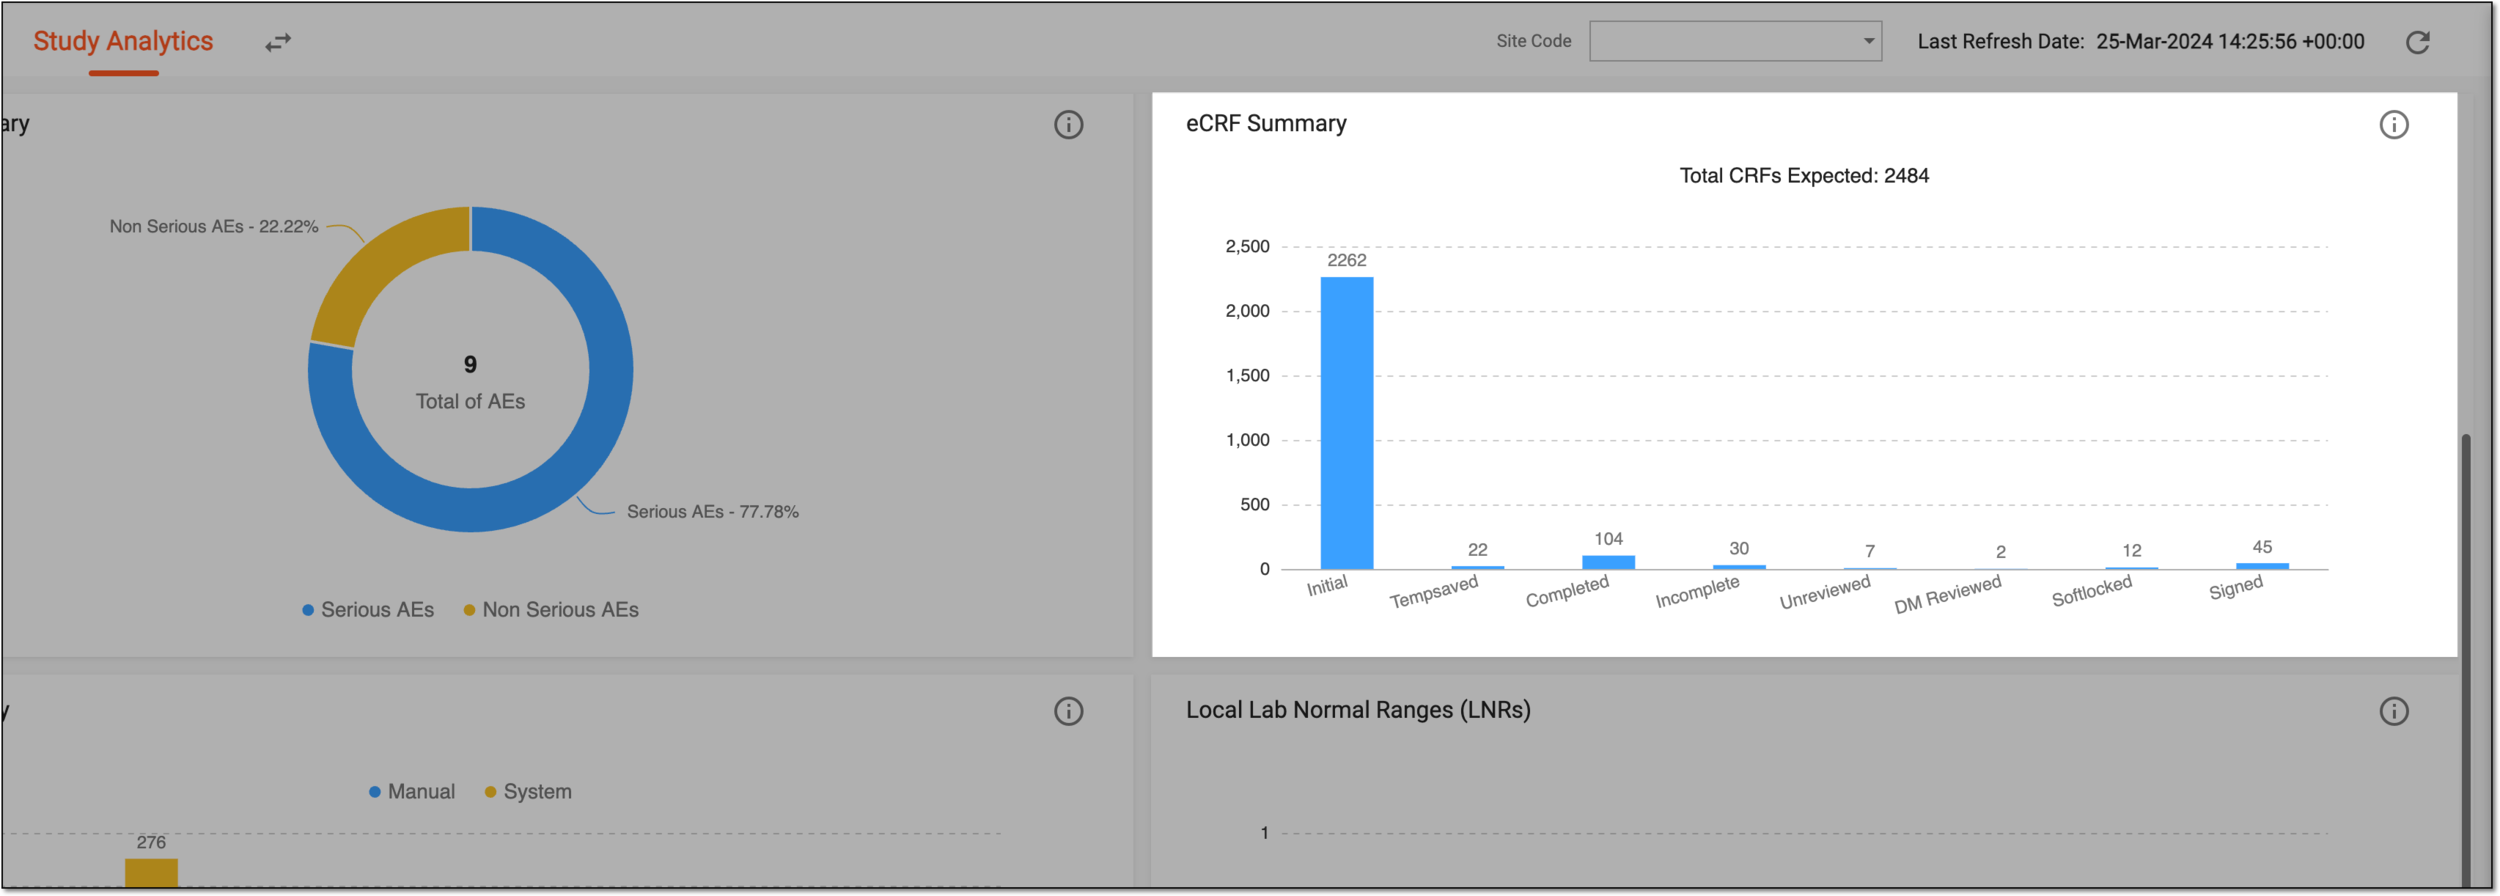Screen dimensions: 2500x896
Task: Click the Tempsaved bar showing 22
Action: point(1477,567)
